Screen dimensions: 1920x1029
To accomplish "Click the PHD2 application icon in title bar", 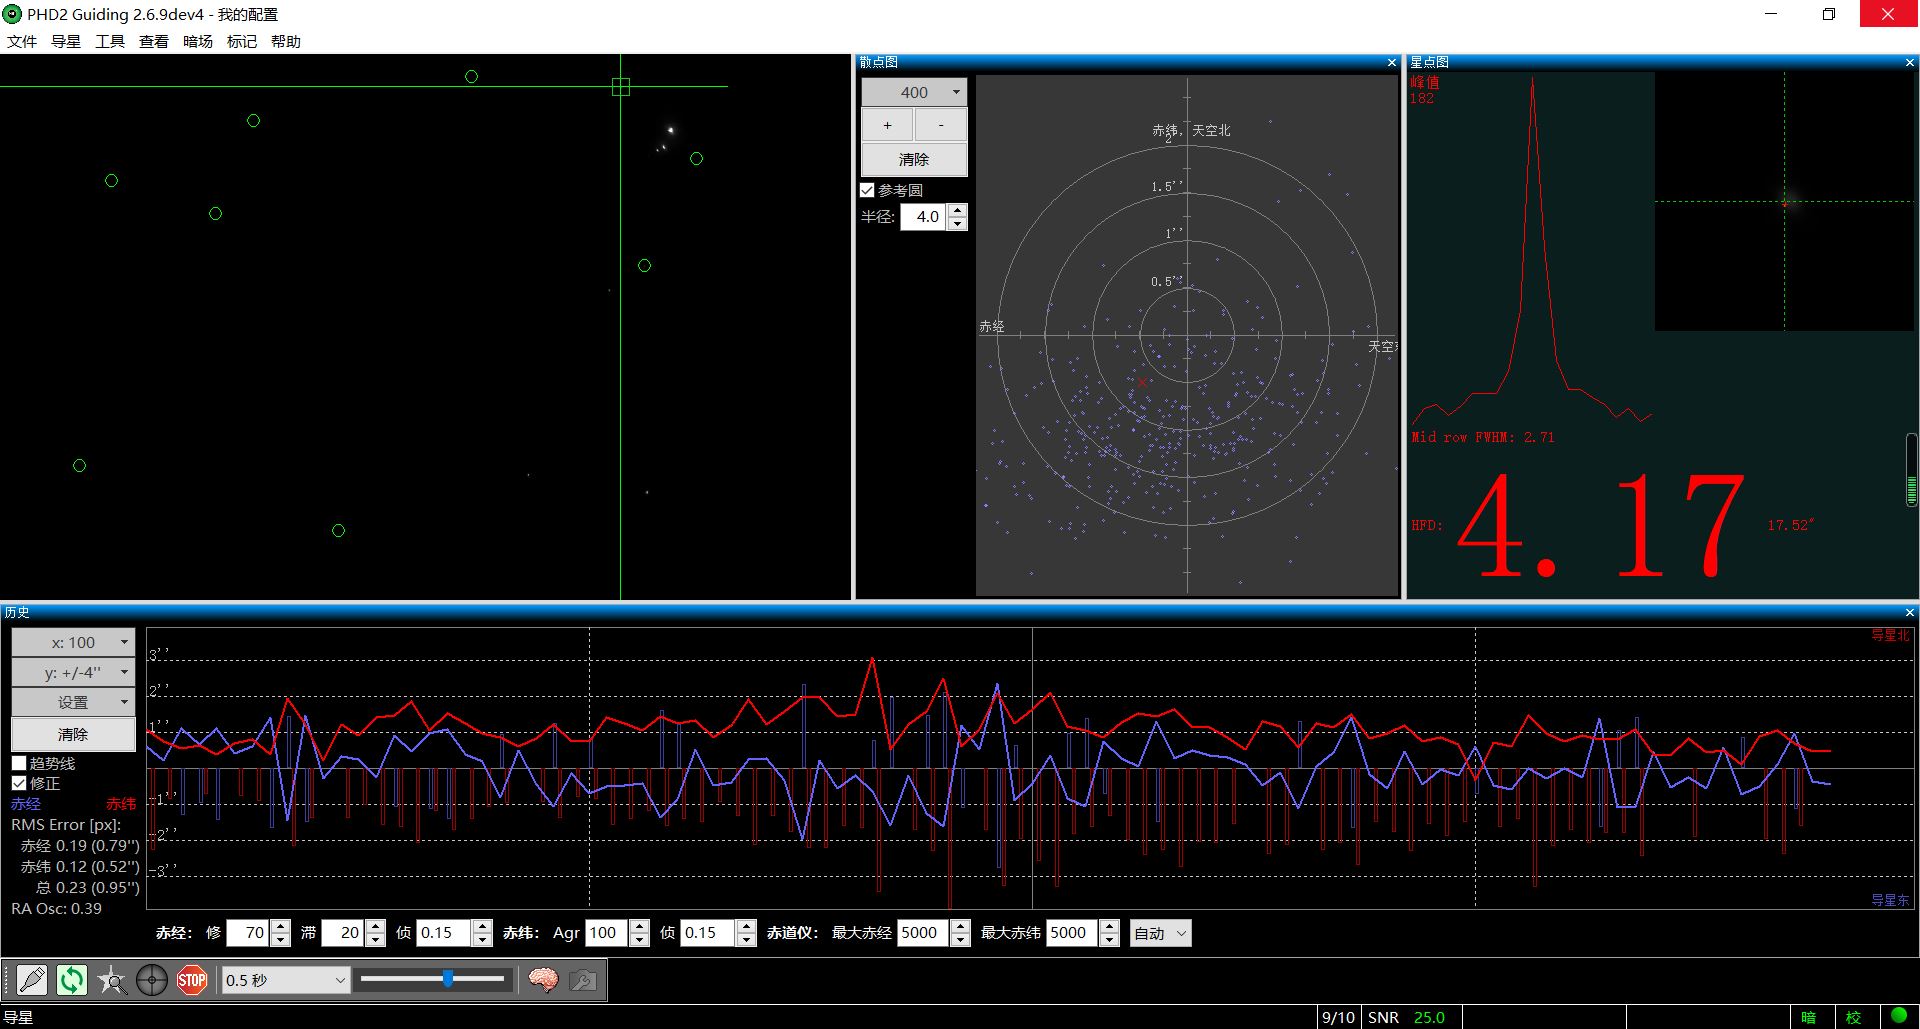I will 12,14.
